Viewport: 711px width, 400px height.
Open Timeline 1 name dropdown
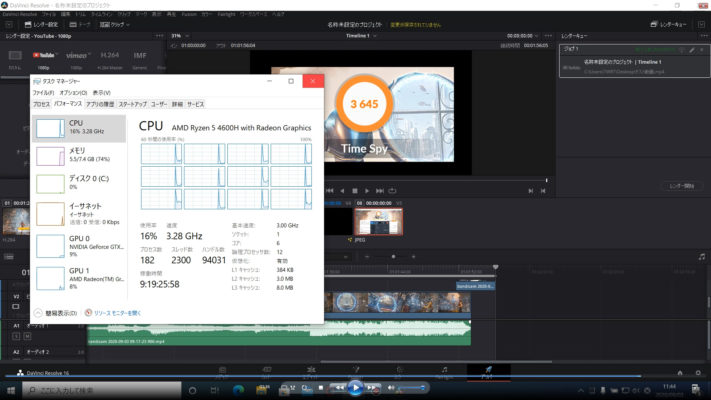[361, 35]
